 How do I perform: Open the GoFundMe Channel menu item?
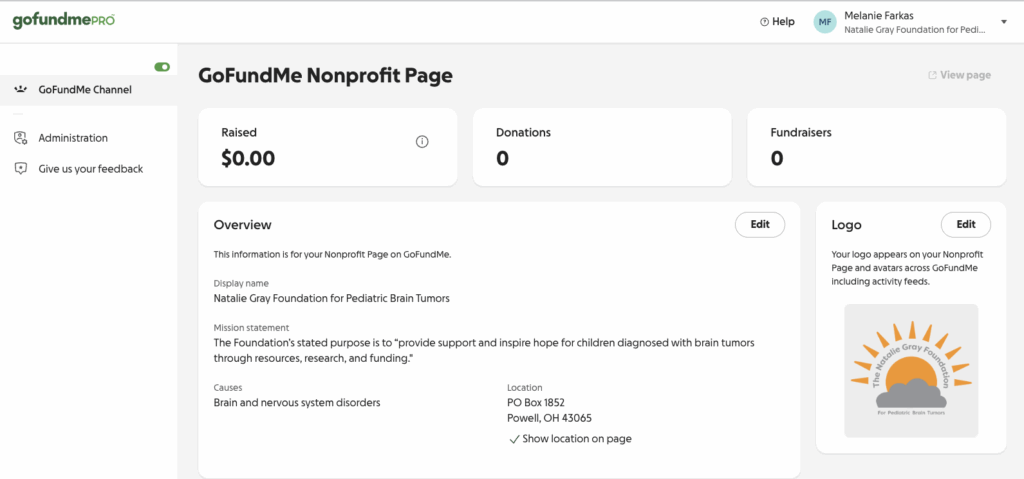[x=85, y=90]
